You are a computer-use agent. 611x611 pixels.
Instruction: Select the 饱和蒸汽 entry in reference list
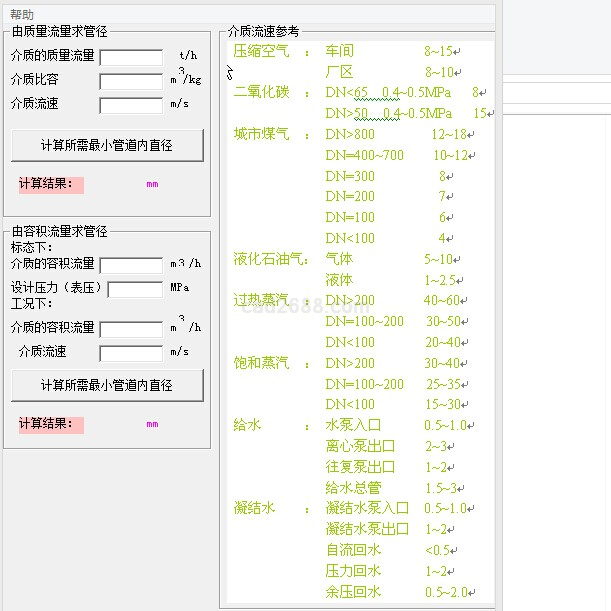pyautogui.click(x=261, y=363)
